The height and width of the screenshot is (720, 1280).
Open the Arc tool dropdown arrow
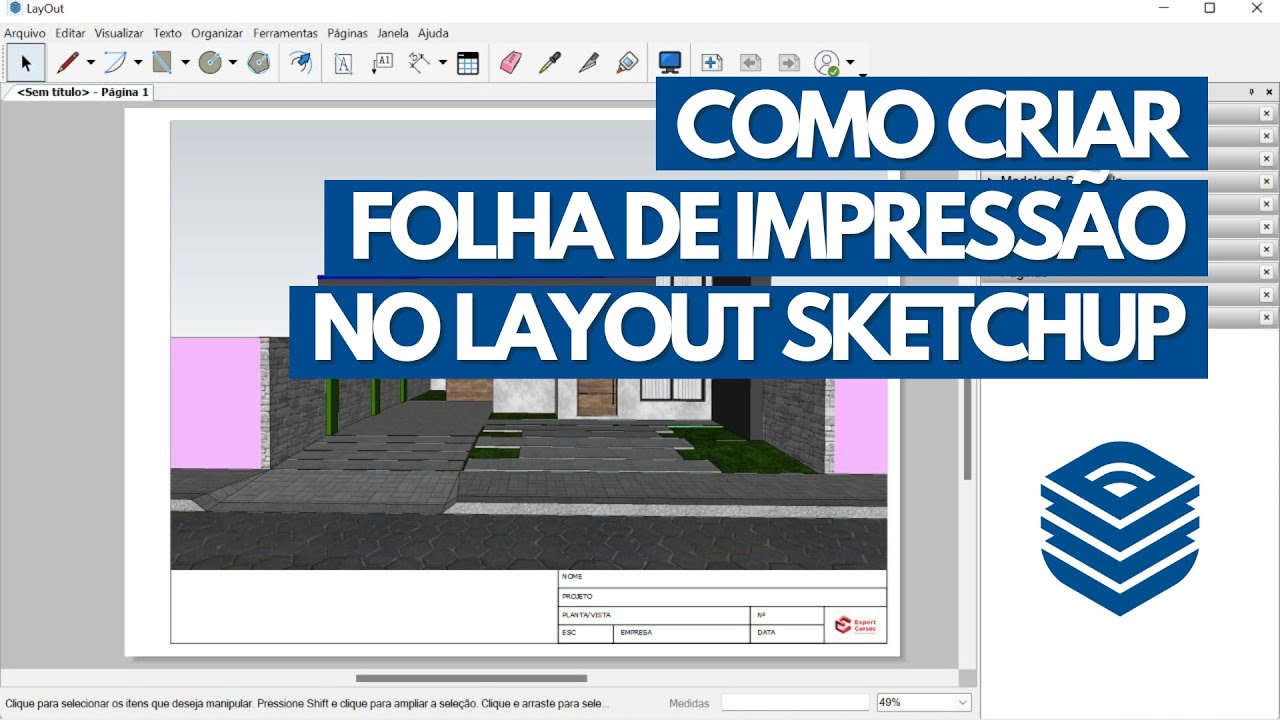[138, 63]
